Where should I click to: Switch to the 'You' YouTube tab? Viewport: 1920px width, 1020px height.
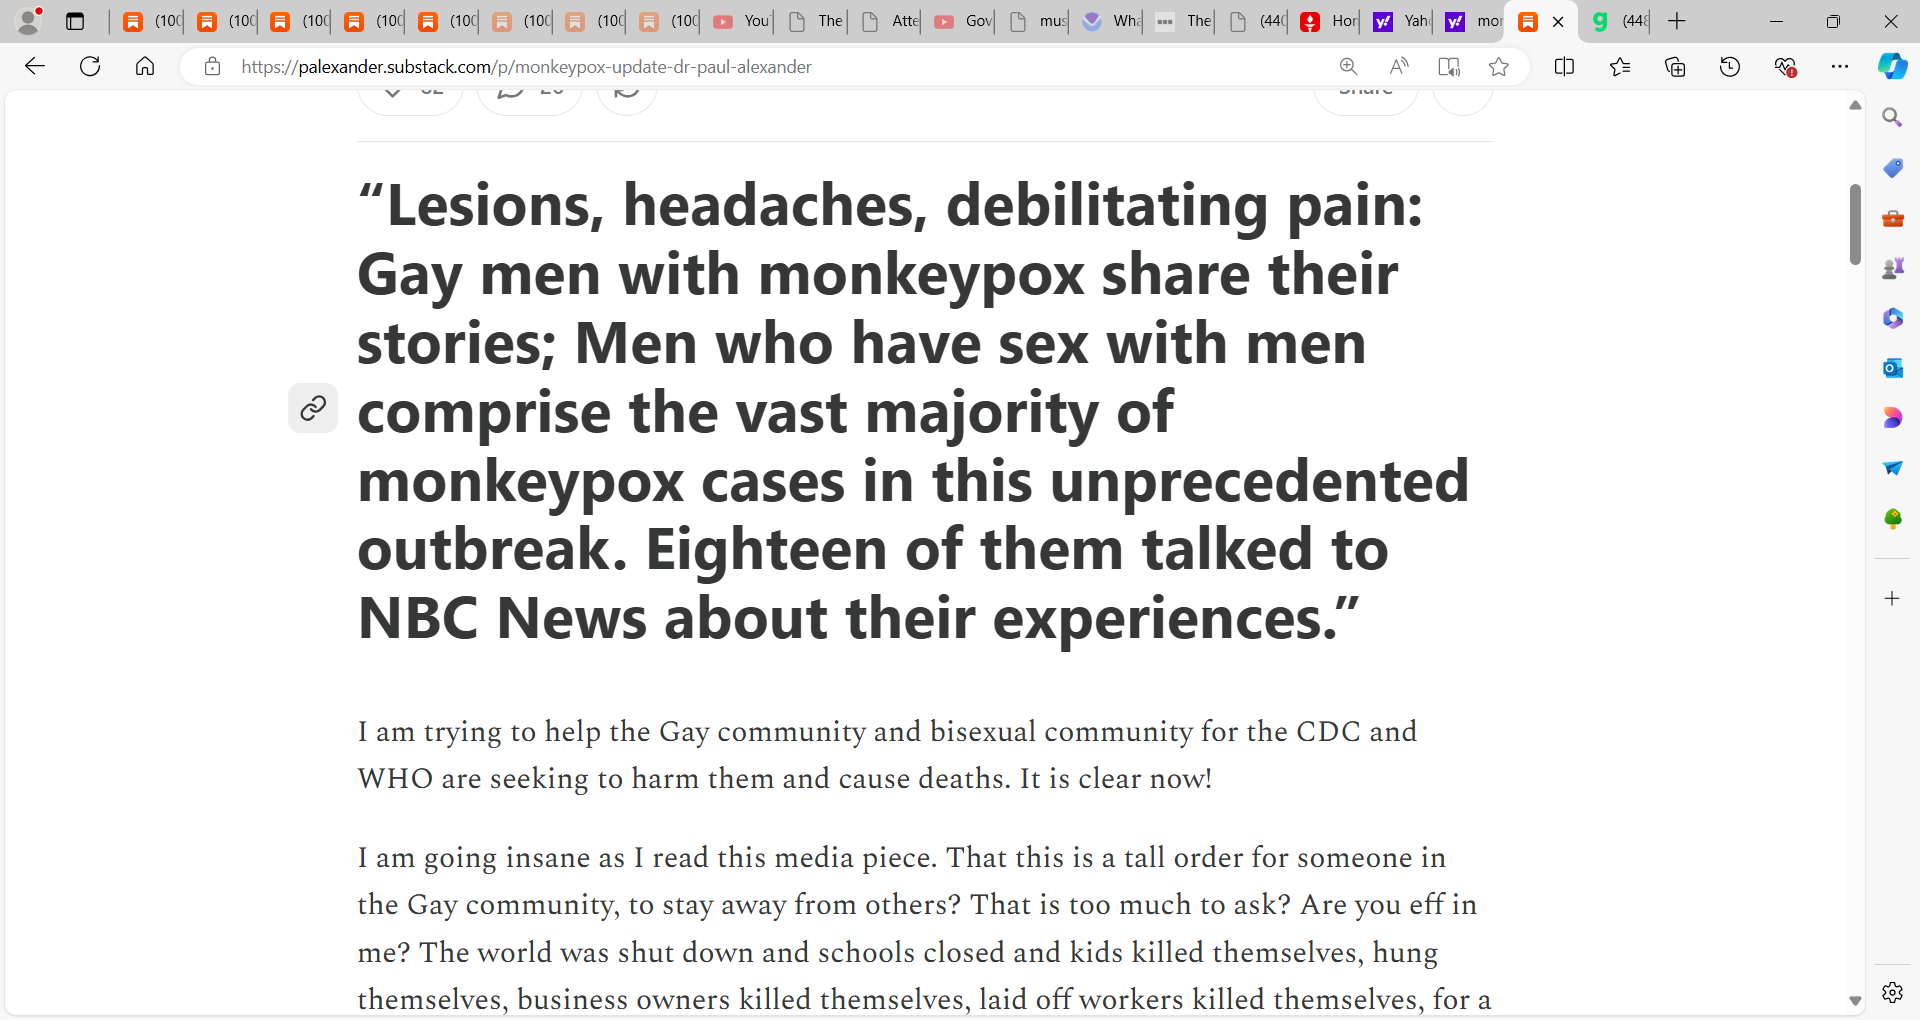pos(740,21)
